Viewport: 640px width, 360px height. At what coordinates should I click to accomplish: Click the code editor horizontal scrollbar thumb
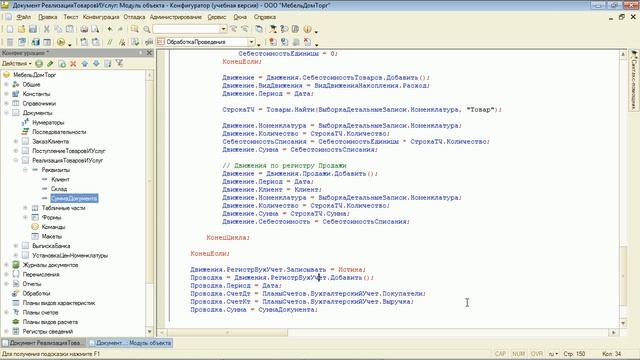click(227, 333)
